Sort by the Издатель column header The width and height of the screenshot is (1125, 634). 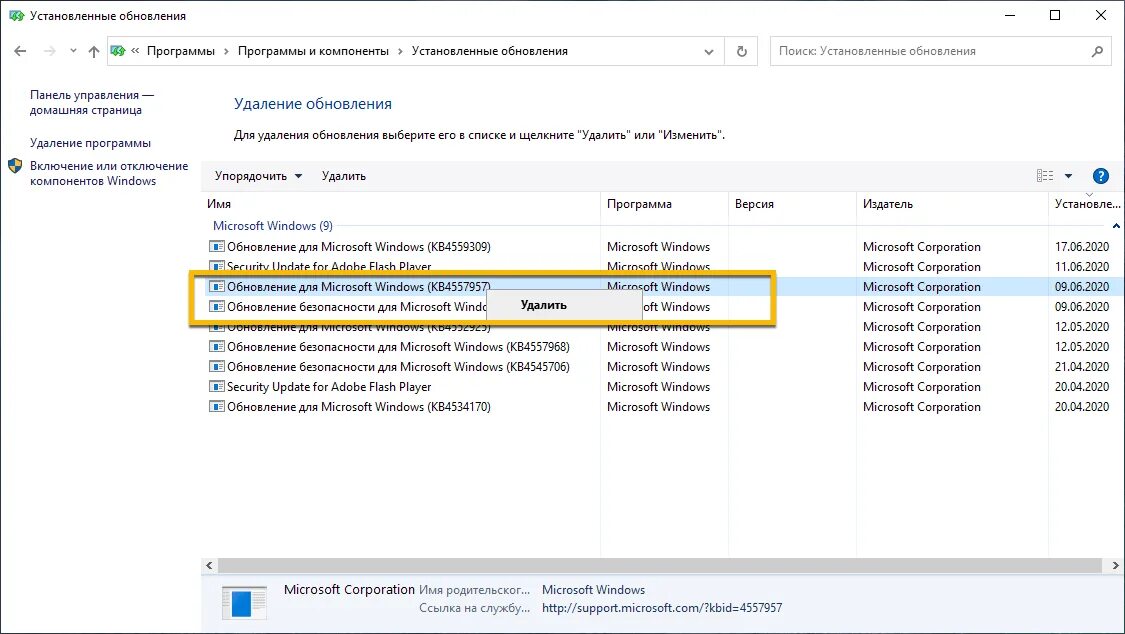(x=953, y=204)
